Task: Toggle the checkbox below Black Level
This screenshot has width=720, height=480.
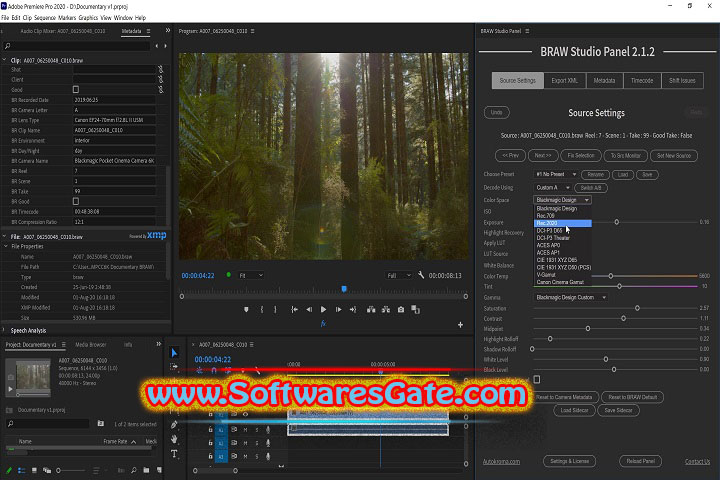Action: 537,379
